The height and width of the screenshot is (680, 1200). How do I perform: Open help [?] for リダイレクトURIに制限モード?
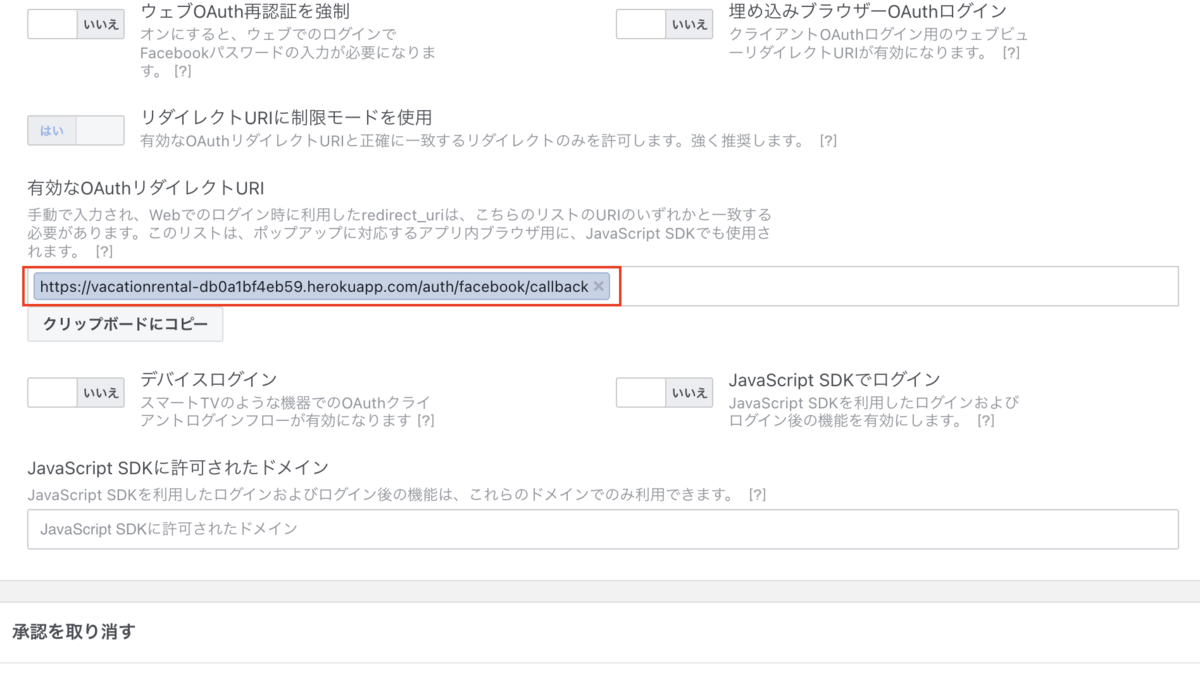pyautogui.click(x=828, y=141)
